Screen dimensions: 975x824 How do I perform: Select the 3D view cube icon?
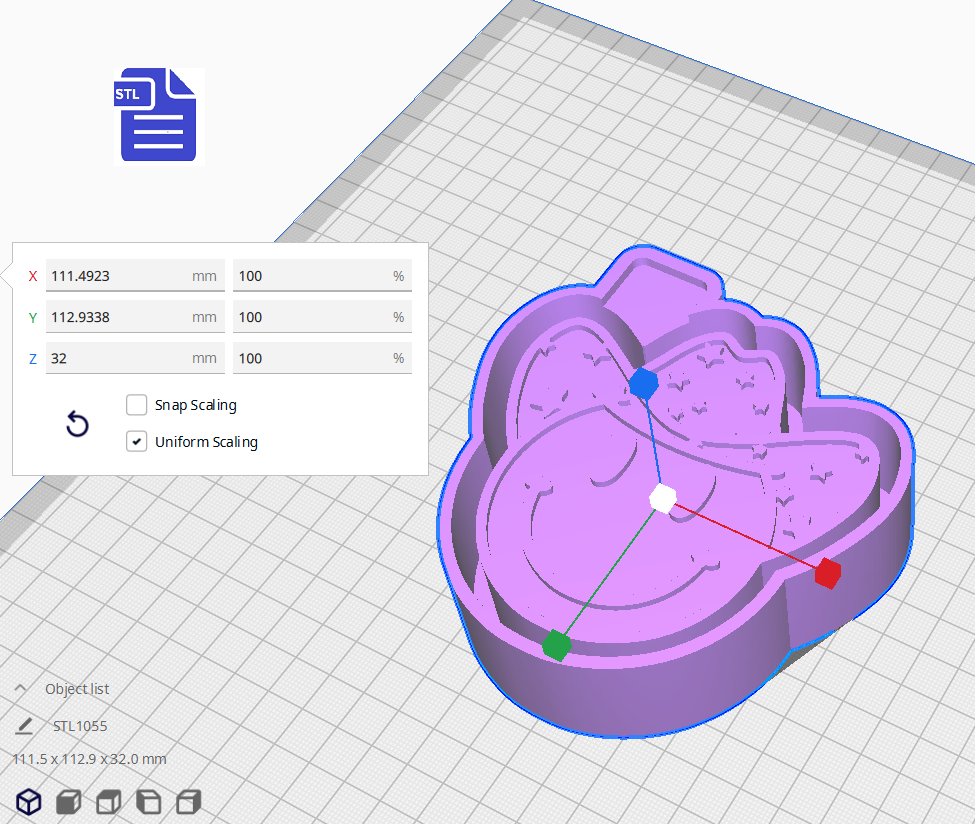[28, 801]
